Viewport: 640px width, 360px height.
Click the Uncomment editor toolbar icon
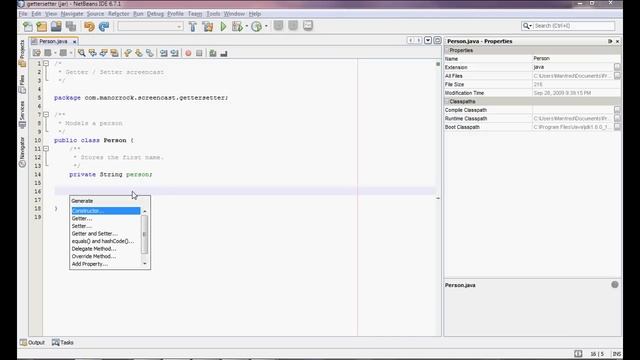[224, 53]
